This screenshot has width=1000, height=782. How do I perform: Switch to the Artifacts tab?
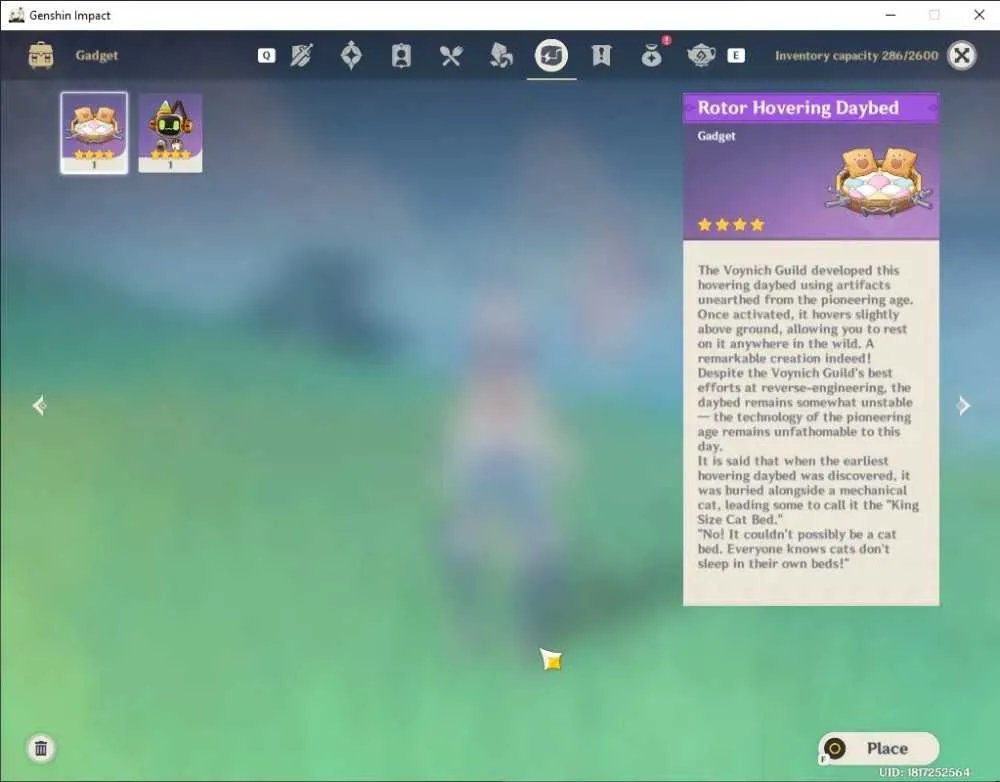(x=351, y=55)
